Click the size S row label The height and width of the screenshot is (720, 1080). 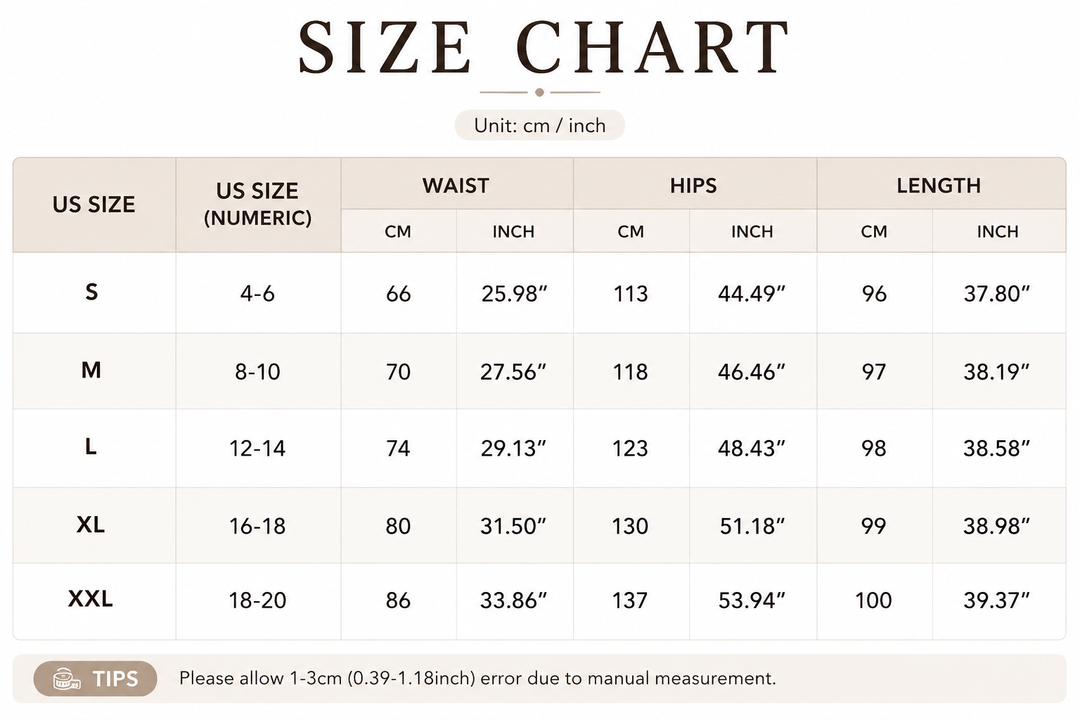point(91,292)
